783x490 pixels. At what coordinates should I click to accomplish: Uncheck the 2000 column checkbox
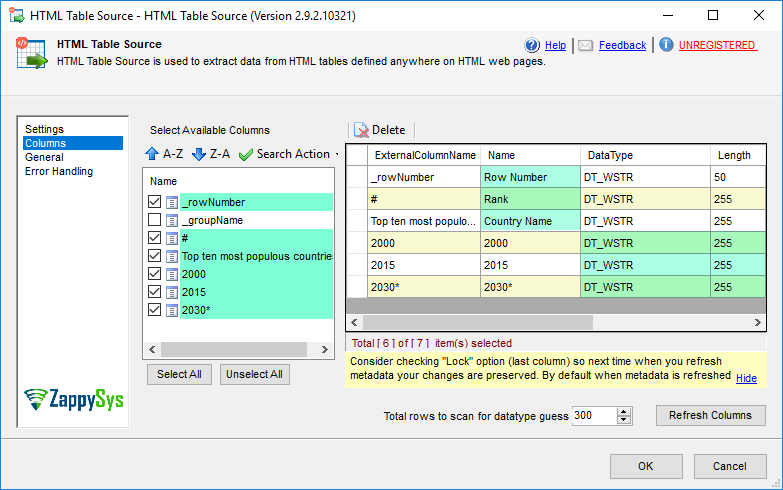coord(154,274)
